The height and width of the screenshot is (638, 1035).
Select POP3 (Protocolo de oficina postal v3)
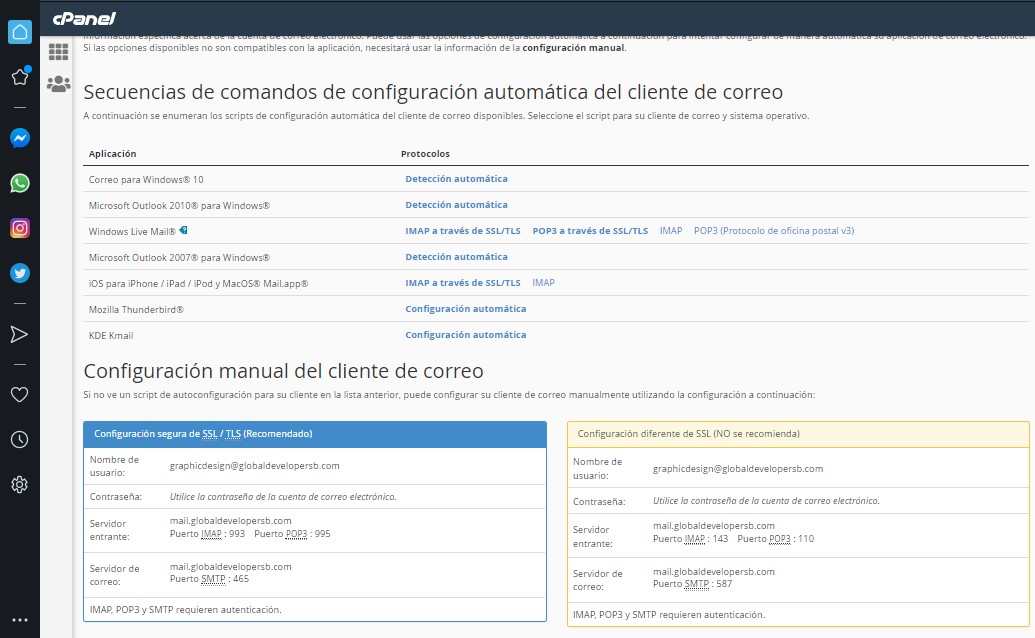pos(773,231)
